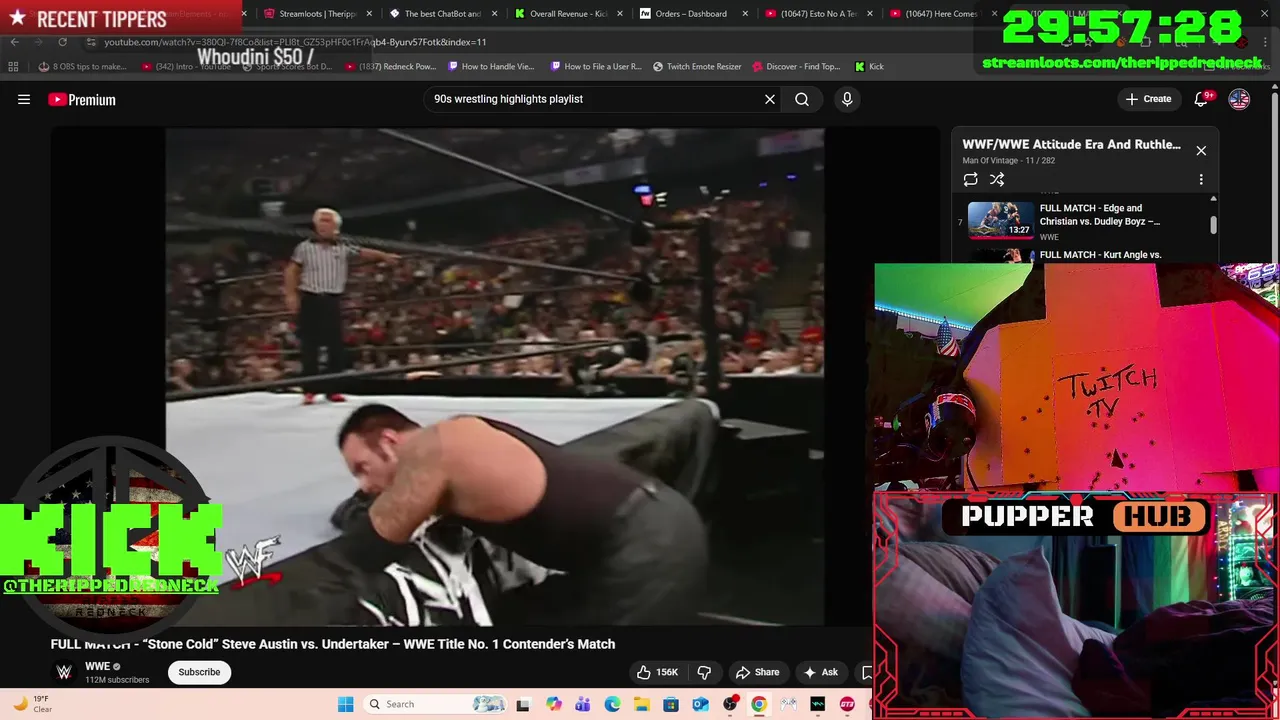
Task: Open Task View from taskbar
Action: pyautogui.click(x=522, y=704)
